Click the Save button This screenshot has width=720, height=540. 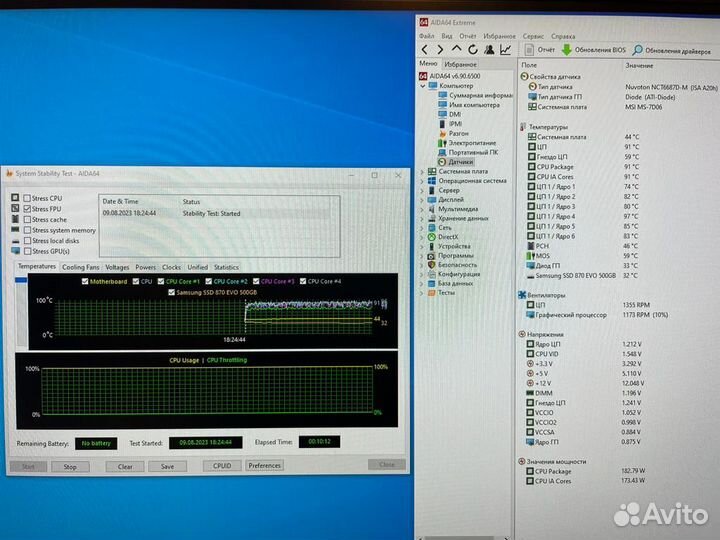[x=167, y=466]
